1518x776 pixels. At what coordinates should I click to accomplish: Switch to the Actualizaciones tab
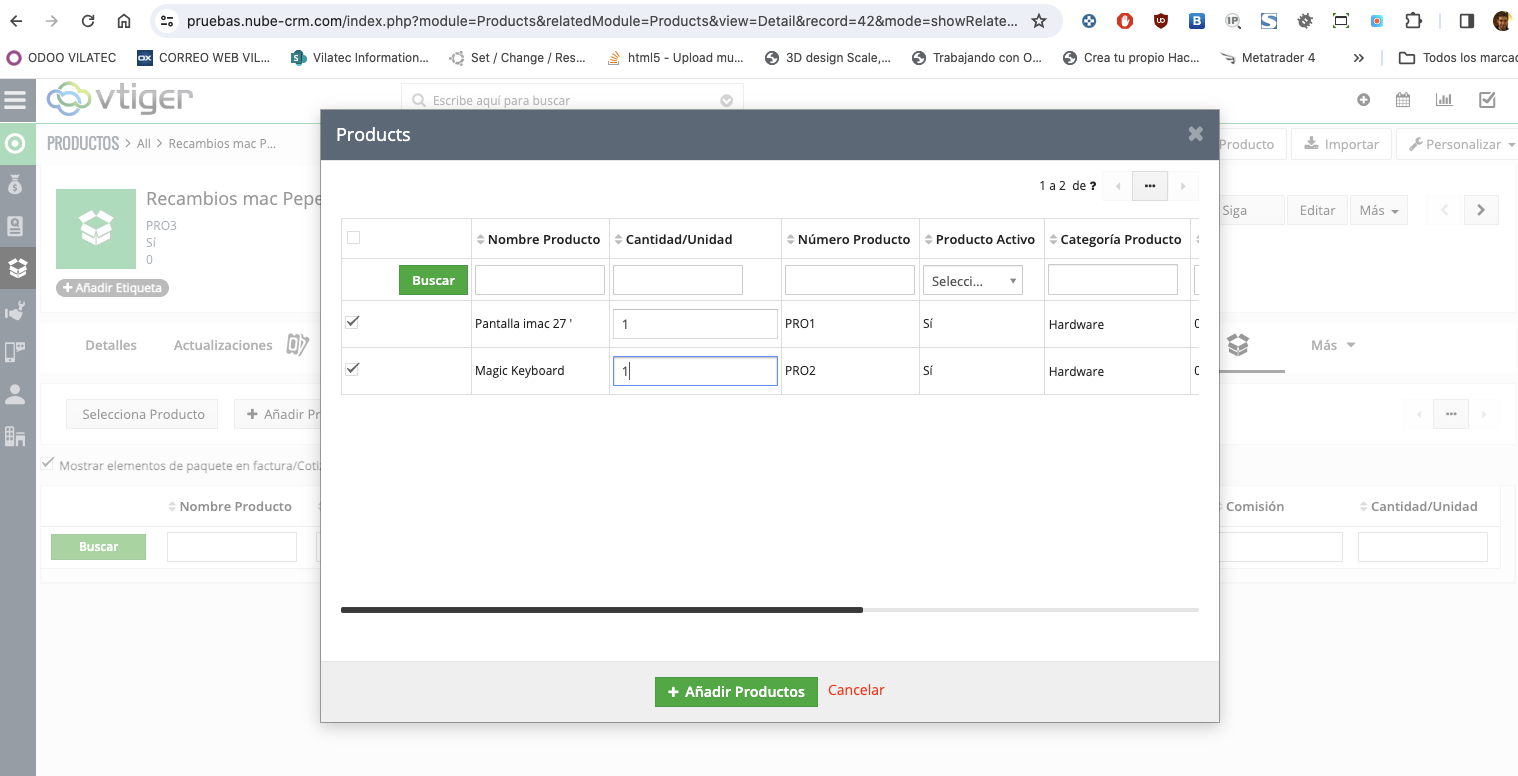[x=223, y=345]
